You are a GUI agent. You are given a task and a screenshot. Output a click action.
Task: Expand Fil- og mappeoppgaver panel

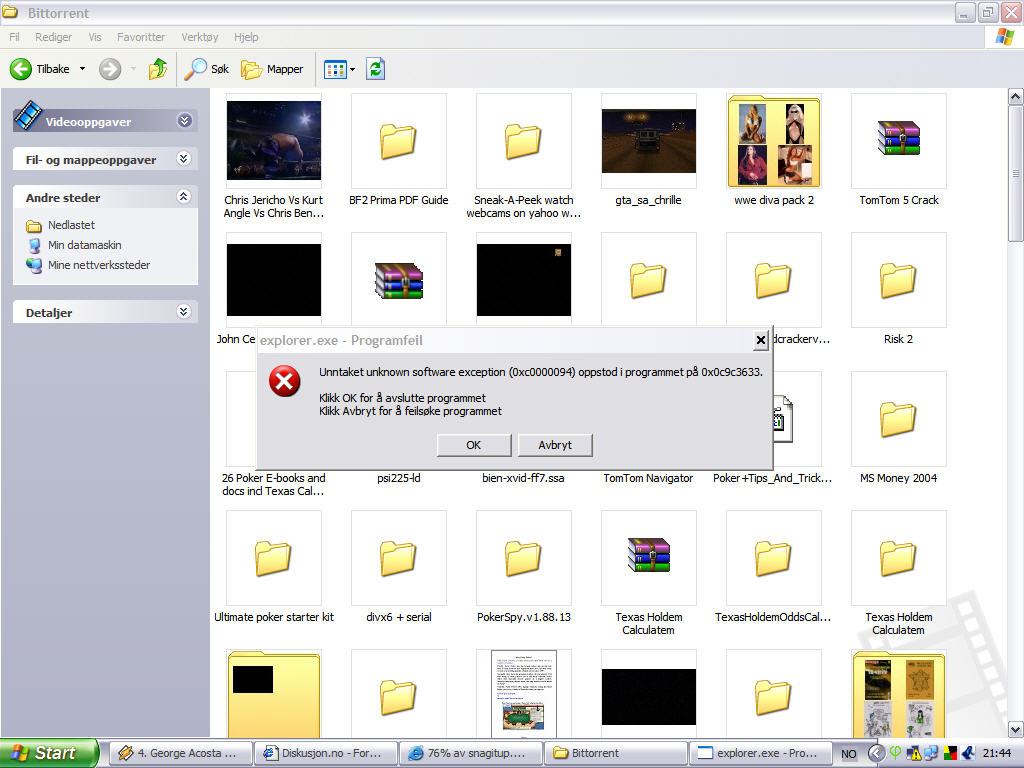pyautogui.click(x=184, y=159)
